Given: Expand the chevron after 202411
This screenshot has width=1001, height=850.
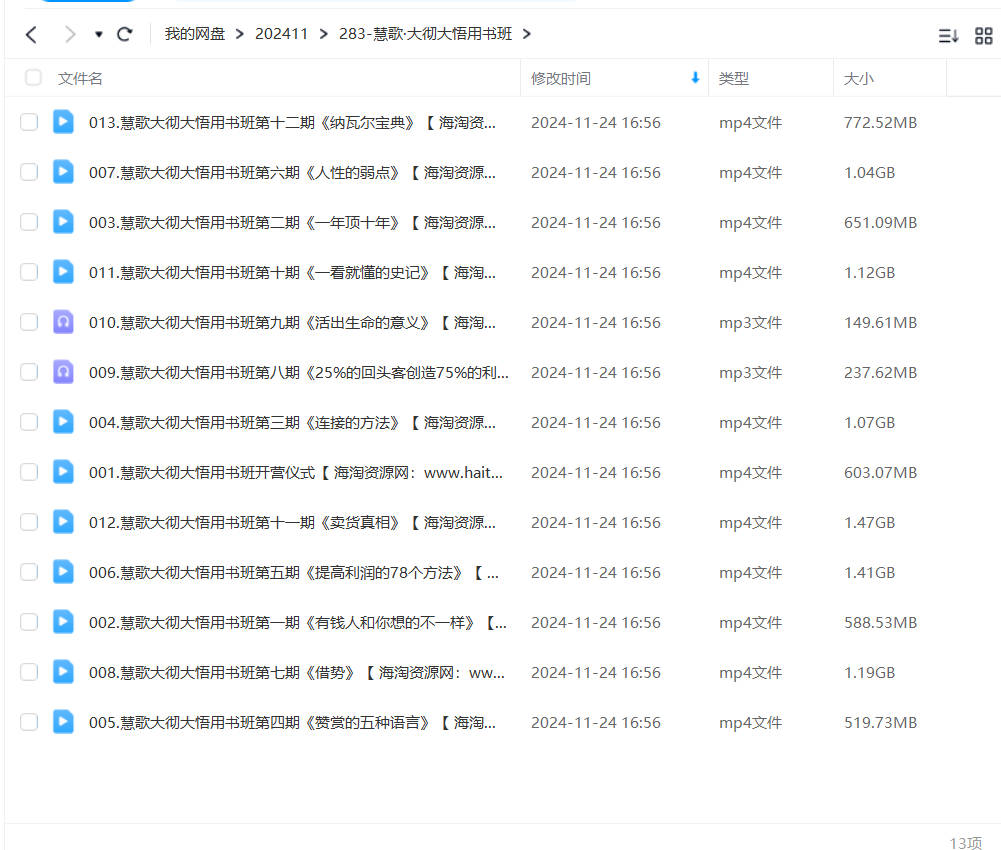Looking at the screenshot, I should point(324,34).
